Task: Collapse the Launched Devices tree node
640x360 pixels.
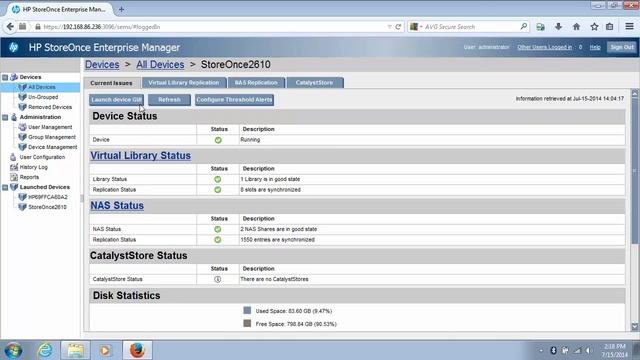Action: (x=5, y=187)
